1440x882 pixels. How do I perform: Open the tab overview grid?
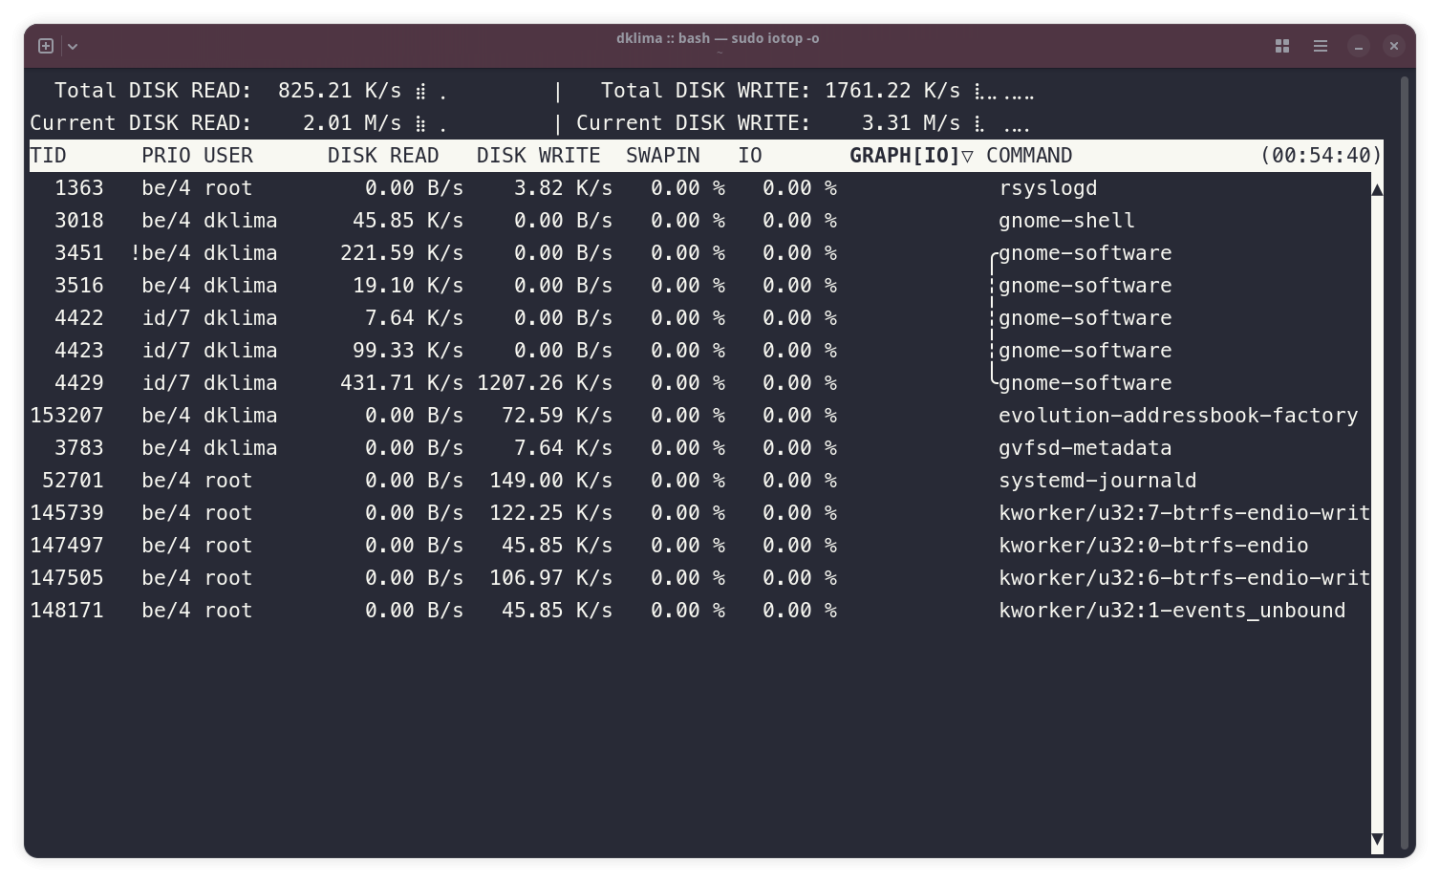pos(1281,45)
